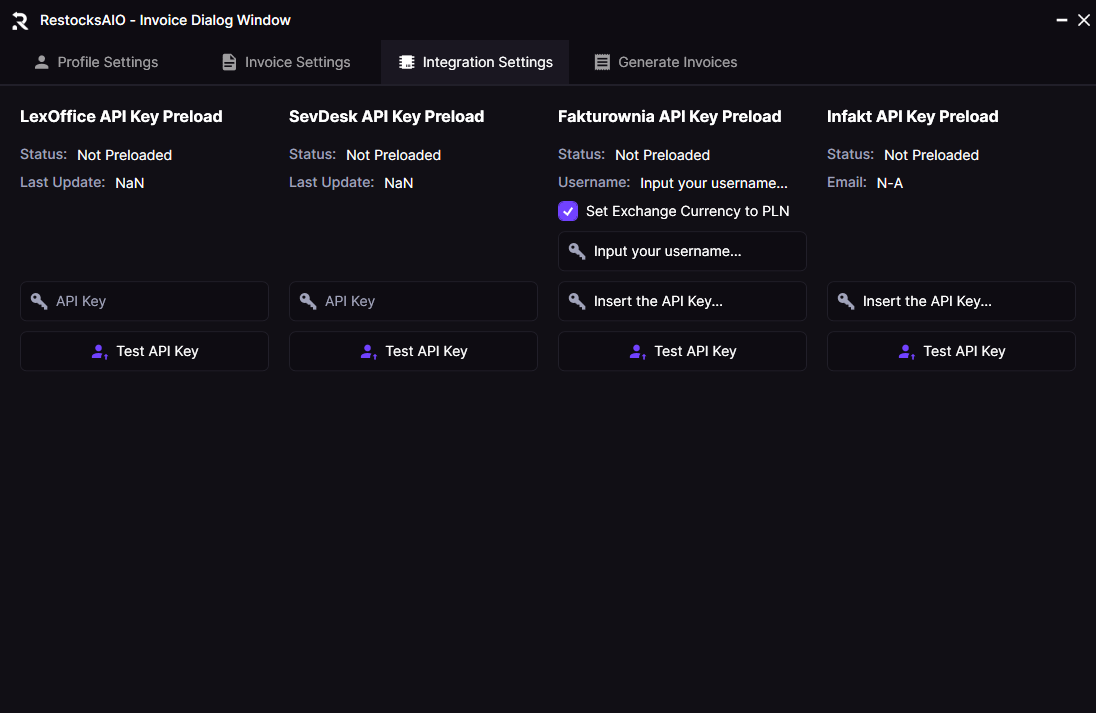Viewport: 1096px width, 713px height.
Task: Focus the LexOffice API Key field
Action: [145, 301]
